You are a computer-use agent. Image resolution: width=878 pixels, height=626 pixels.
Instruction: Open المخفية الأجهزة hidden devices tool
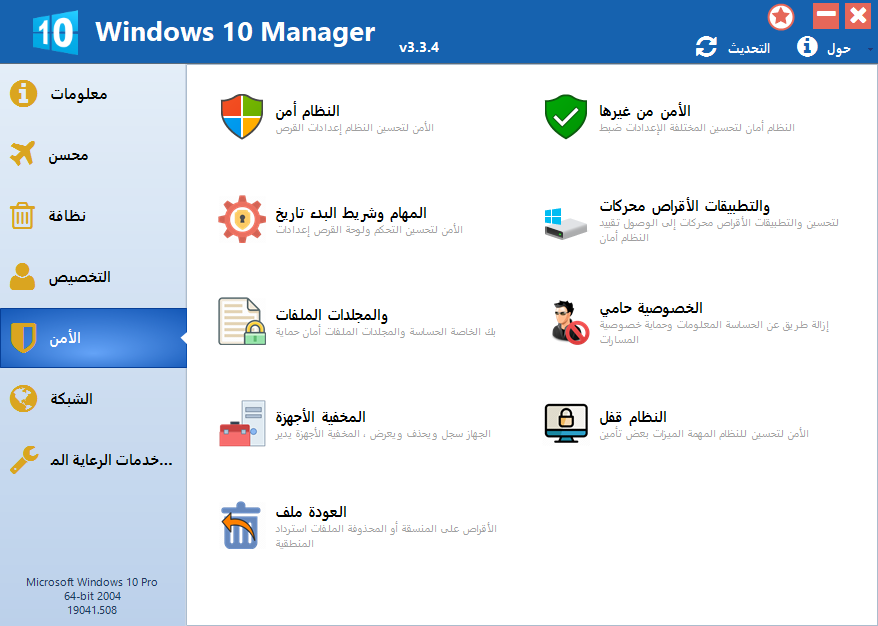click(320, 417)
